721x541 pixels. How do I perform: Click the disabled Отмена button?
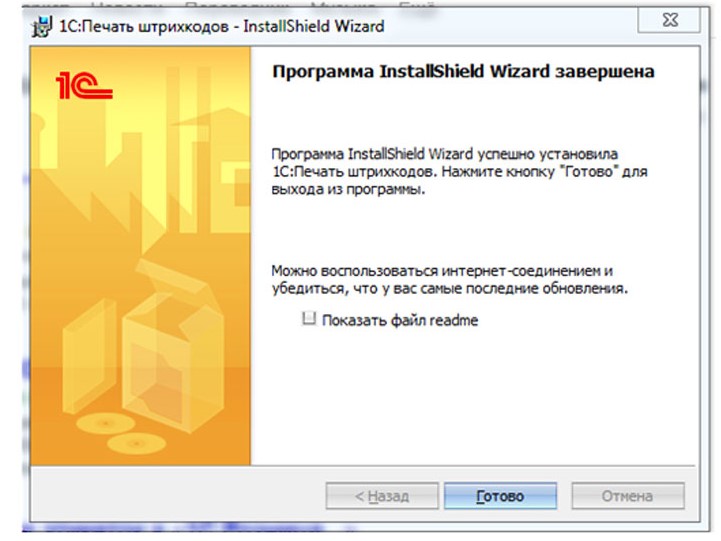coord(628,496)
